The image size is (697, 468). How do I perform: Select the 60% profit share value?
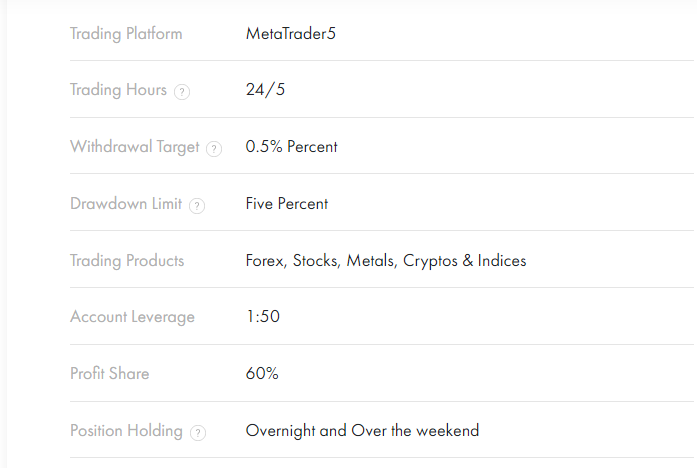pyautogui.click(x=262, y=373)
